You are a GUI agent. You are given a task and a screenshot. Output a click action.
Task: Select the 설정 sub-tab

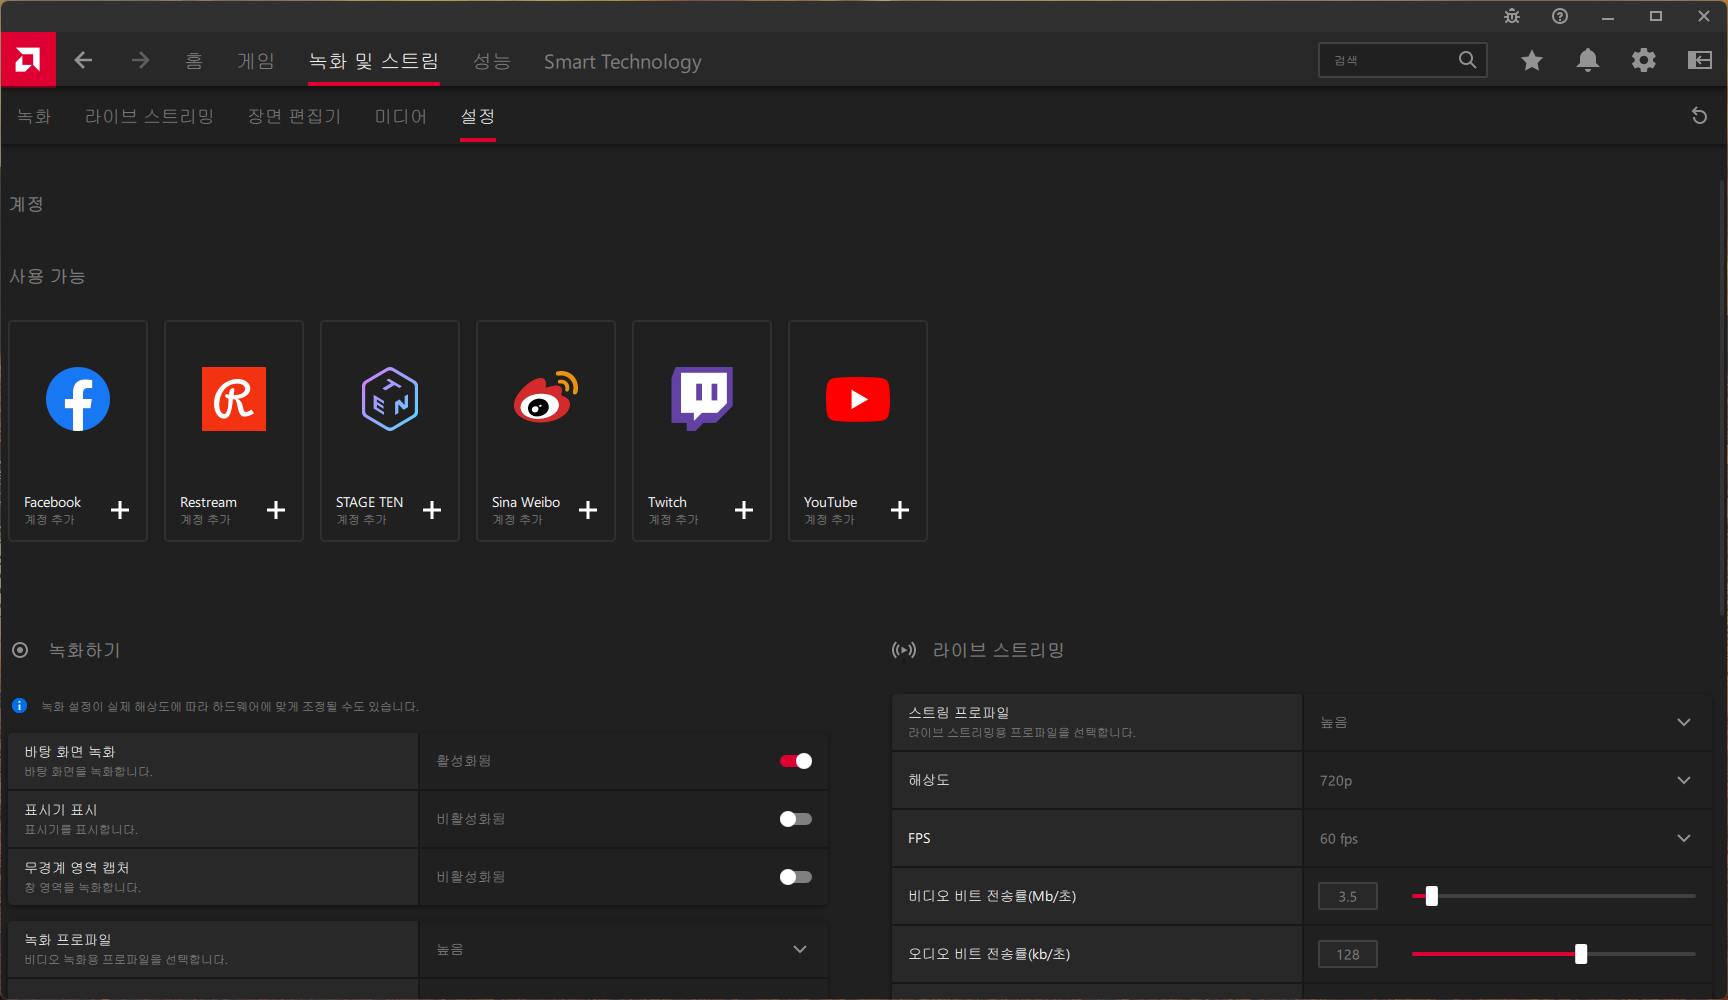point(478,116)
